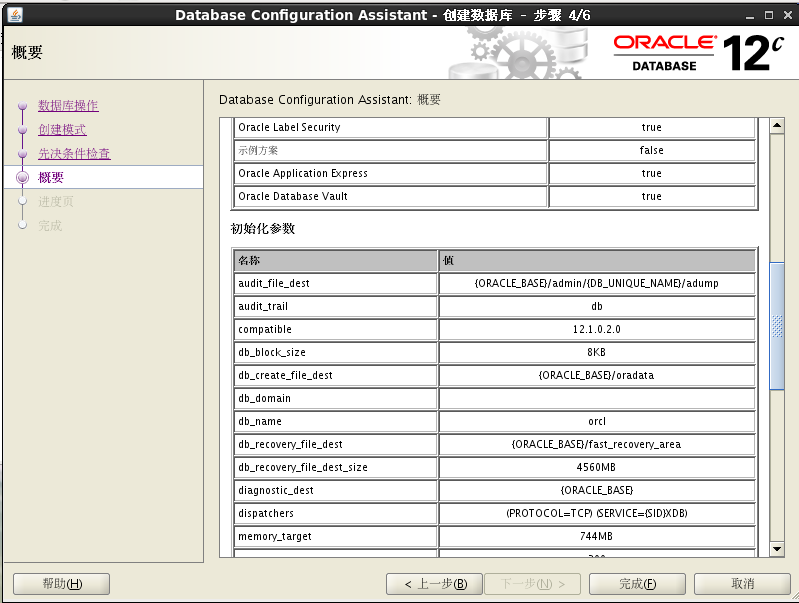Click the scrollbar down arrow
Viewport: 799px width, 603px height.
point(777,549)
